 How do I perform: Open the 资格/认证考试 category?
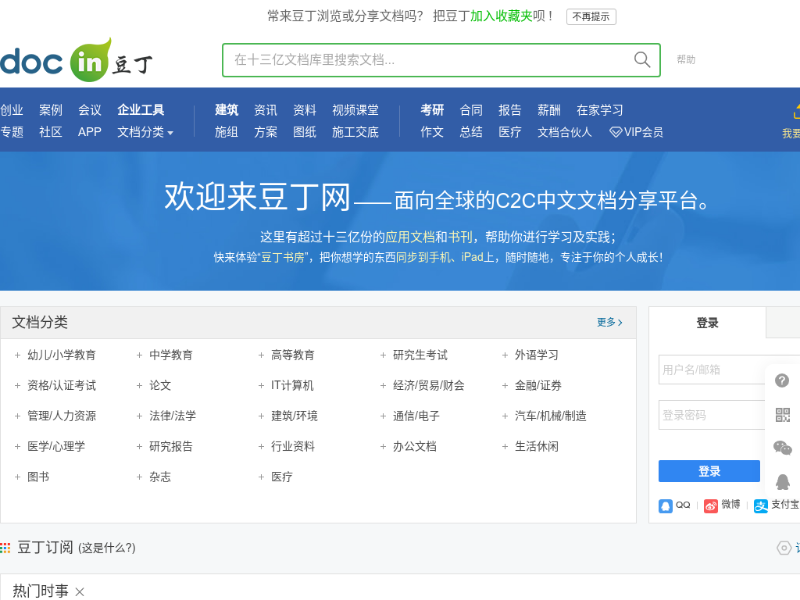click(62, 386)
